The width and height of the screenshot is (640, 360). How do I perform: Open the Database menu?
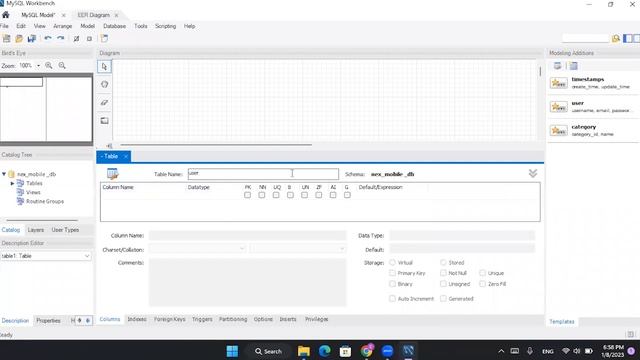[114, 26]
